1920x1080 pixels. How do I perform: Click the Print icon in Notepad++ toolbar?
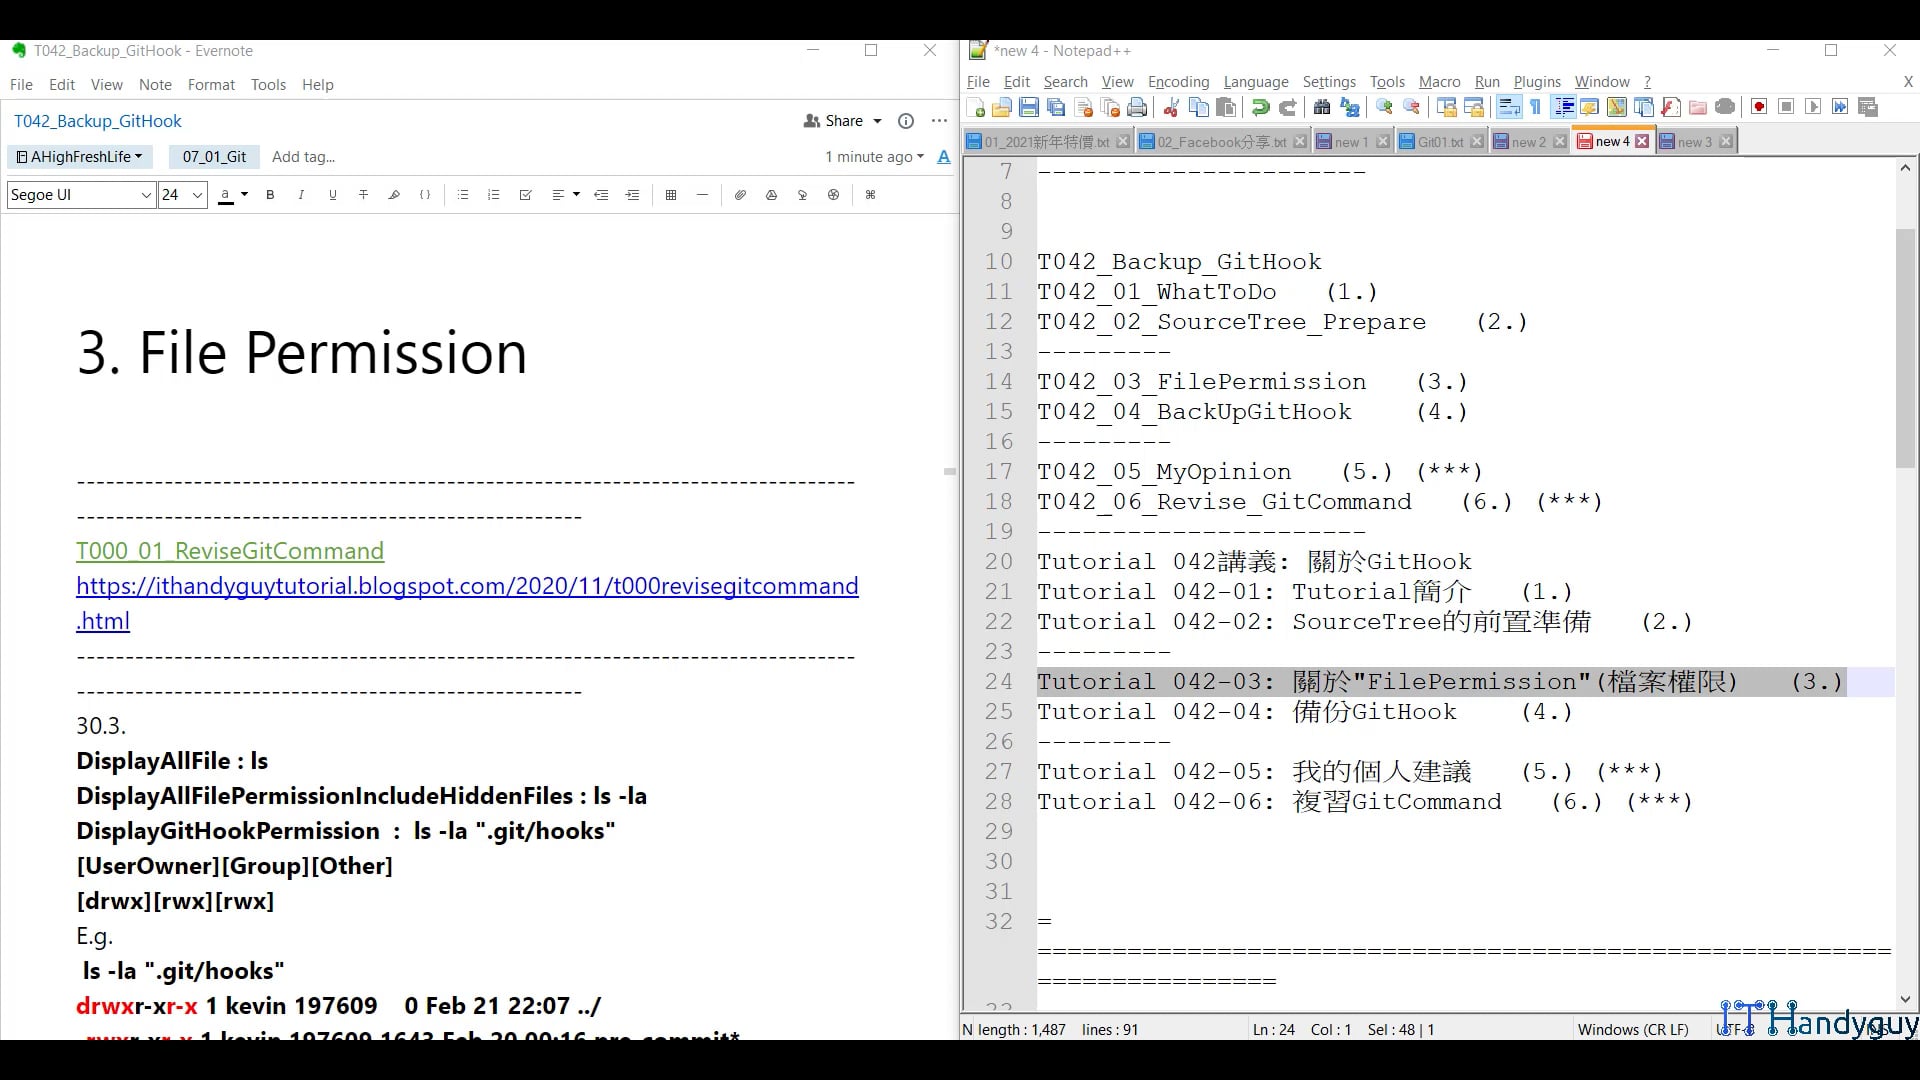[x=1137, y=107]
